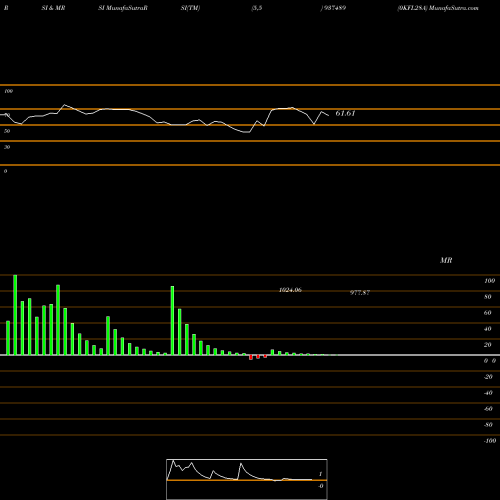Viewport: 500px width, 500px height.
Task: Click the -60 label on MR axis
Action: [x=488, y=409]
